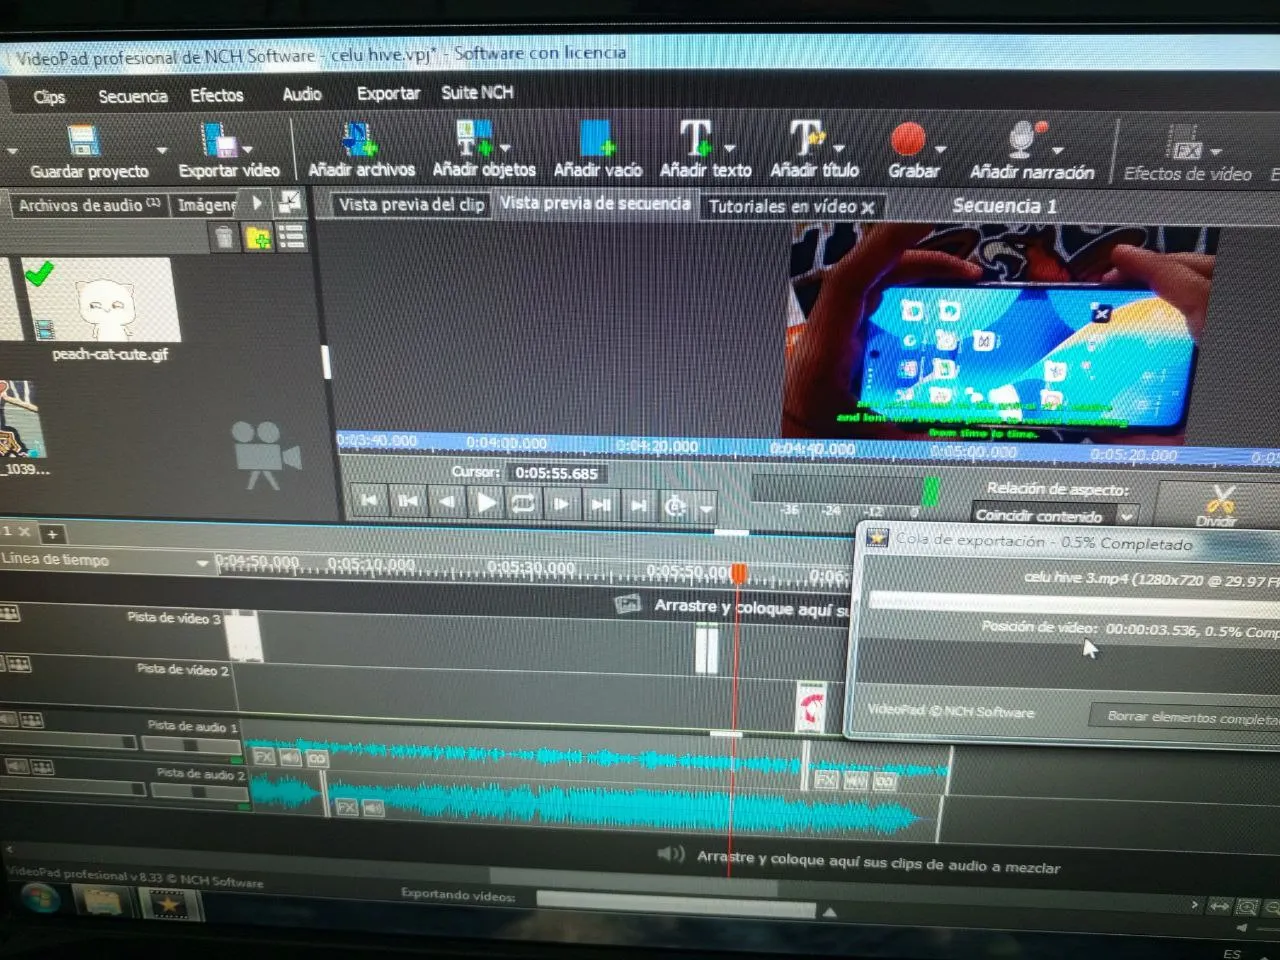Delete selected file with trash bin icon
This screenshot has width=1280, height=960.
[x=224, y=237]
